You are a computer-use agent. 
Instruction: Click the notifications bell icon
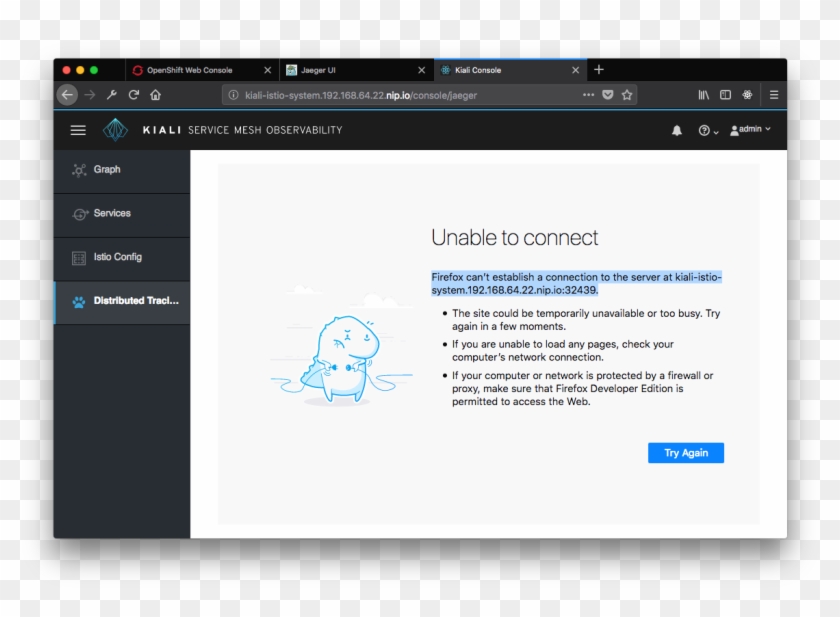pyautogui.click(x=677, y=131)
